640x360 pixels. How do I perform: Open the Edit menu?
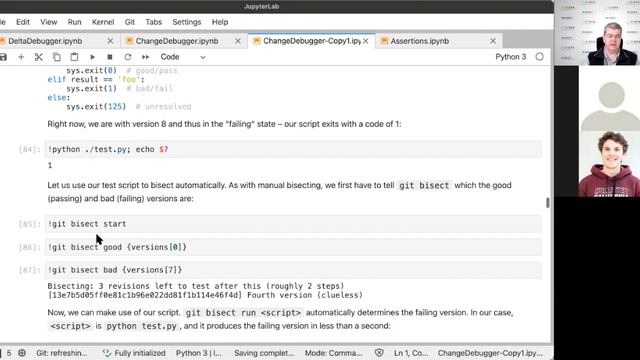click(x=23, y=22)
